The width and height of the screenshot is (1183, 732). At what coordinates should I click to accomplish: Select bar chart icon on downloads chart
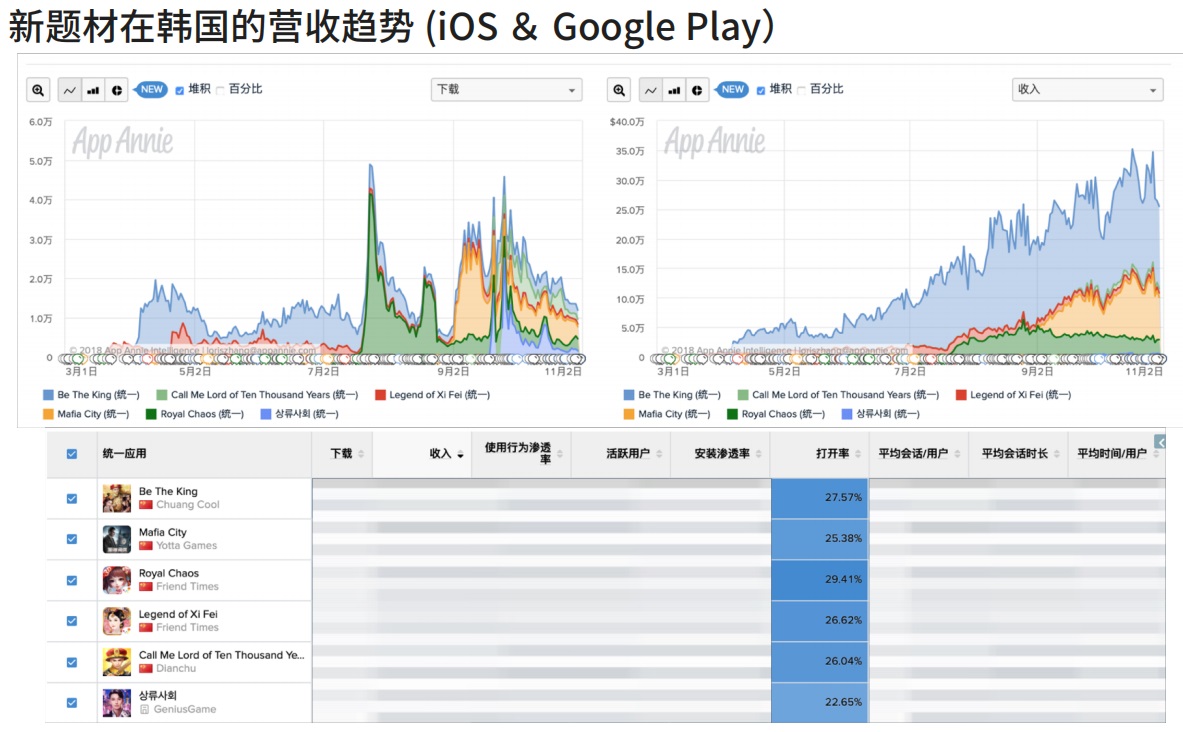tap(93, 90)
